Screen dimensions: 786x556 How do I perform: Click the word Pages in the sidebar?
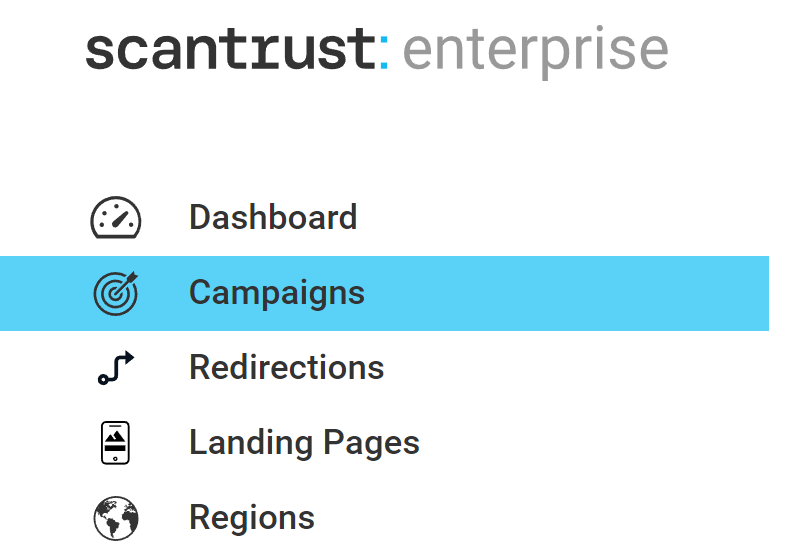point(372,443)
